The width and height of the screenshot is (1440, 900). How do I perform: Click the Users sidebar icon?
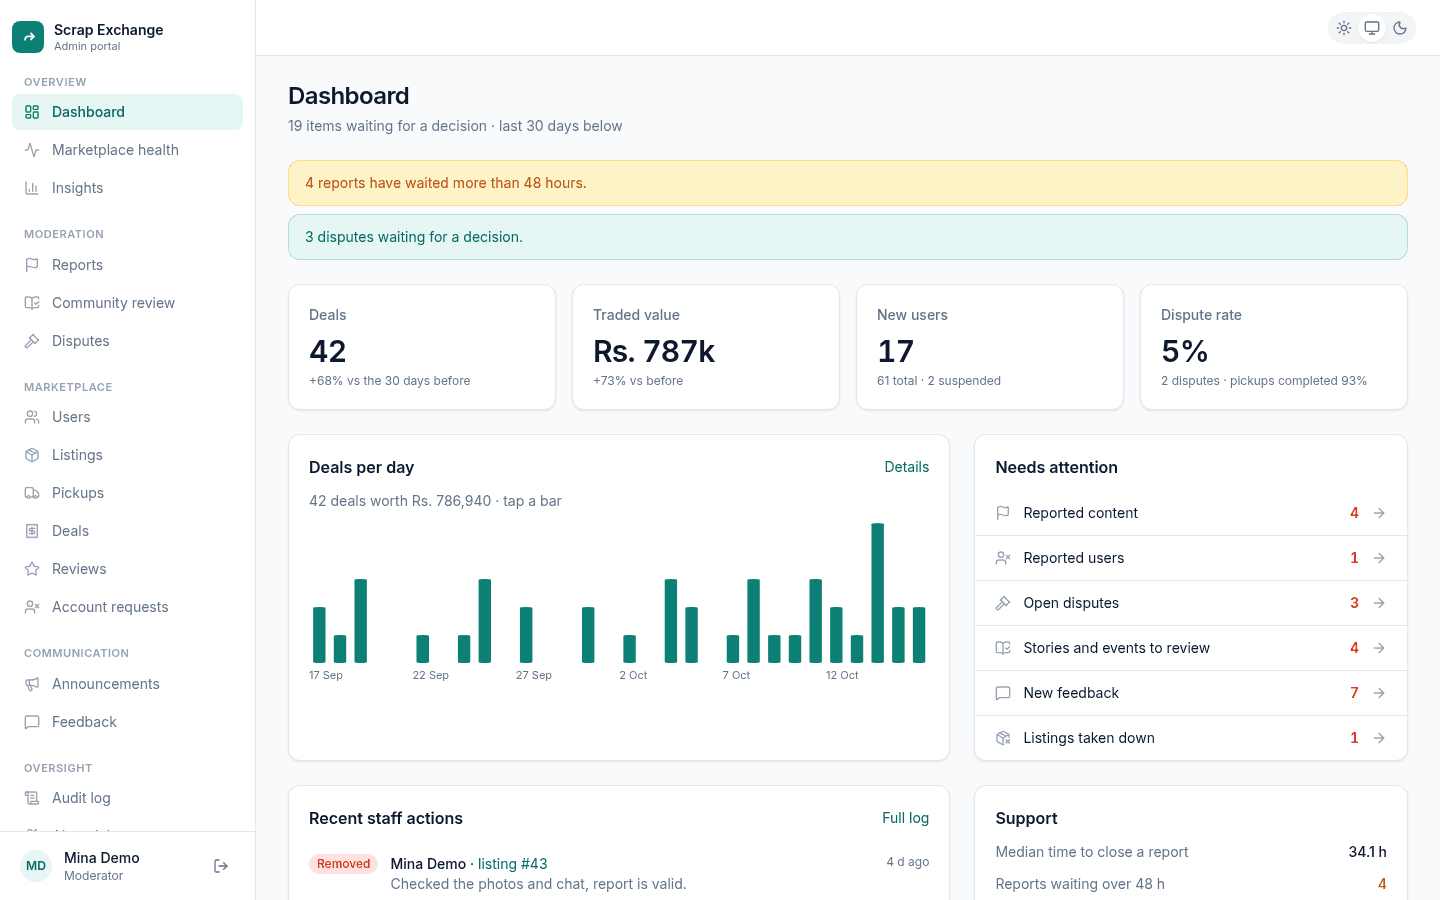pos(32,417)
